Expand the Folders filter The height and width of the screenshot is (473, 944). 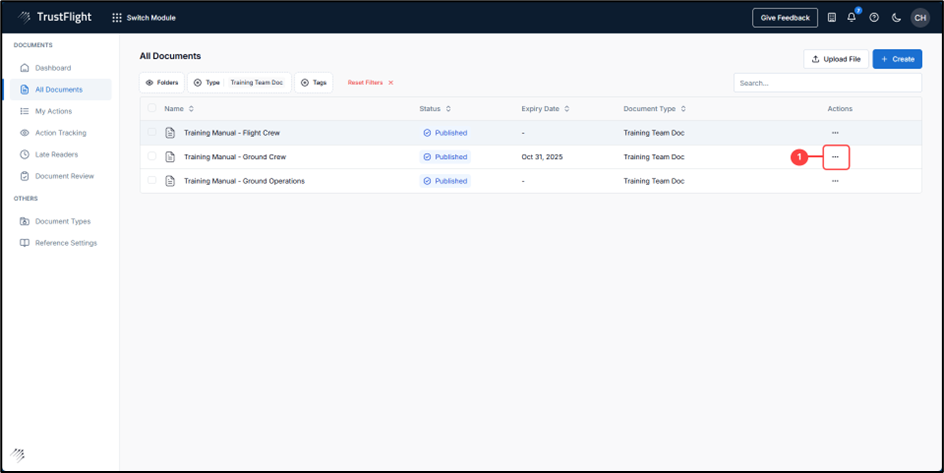[162, 83]
